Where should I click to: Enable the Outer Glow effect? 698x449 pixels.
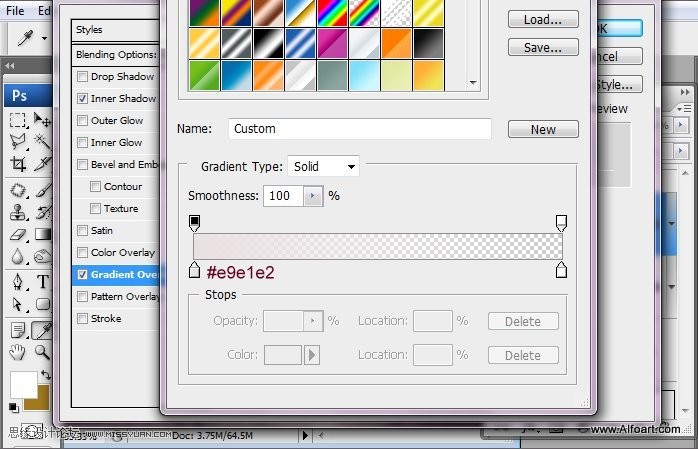82,121
